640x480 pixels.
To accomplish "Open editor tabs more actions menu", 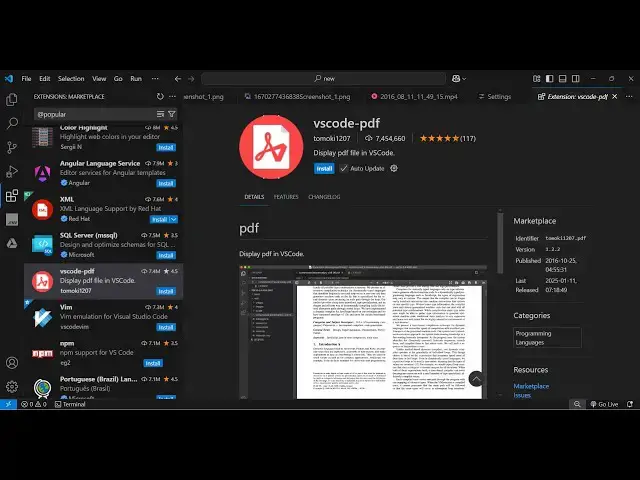I will tap(629, 96).
